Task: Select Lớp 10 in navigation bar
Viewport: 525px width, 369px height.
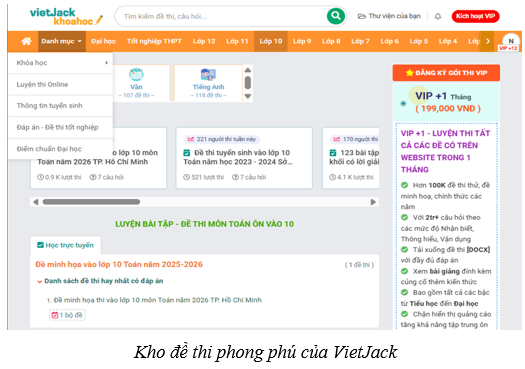Action: pos(271,41)
